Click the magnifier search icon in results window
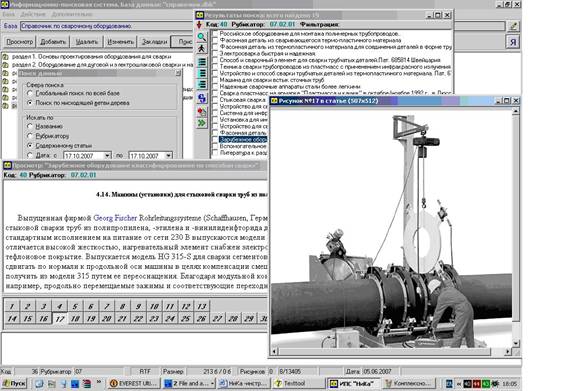Image resolution: width=564 pixels, height=391 pixels. [x=202, y=37]
